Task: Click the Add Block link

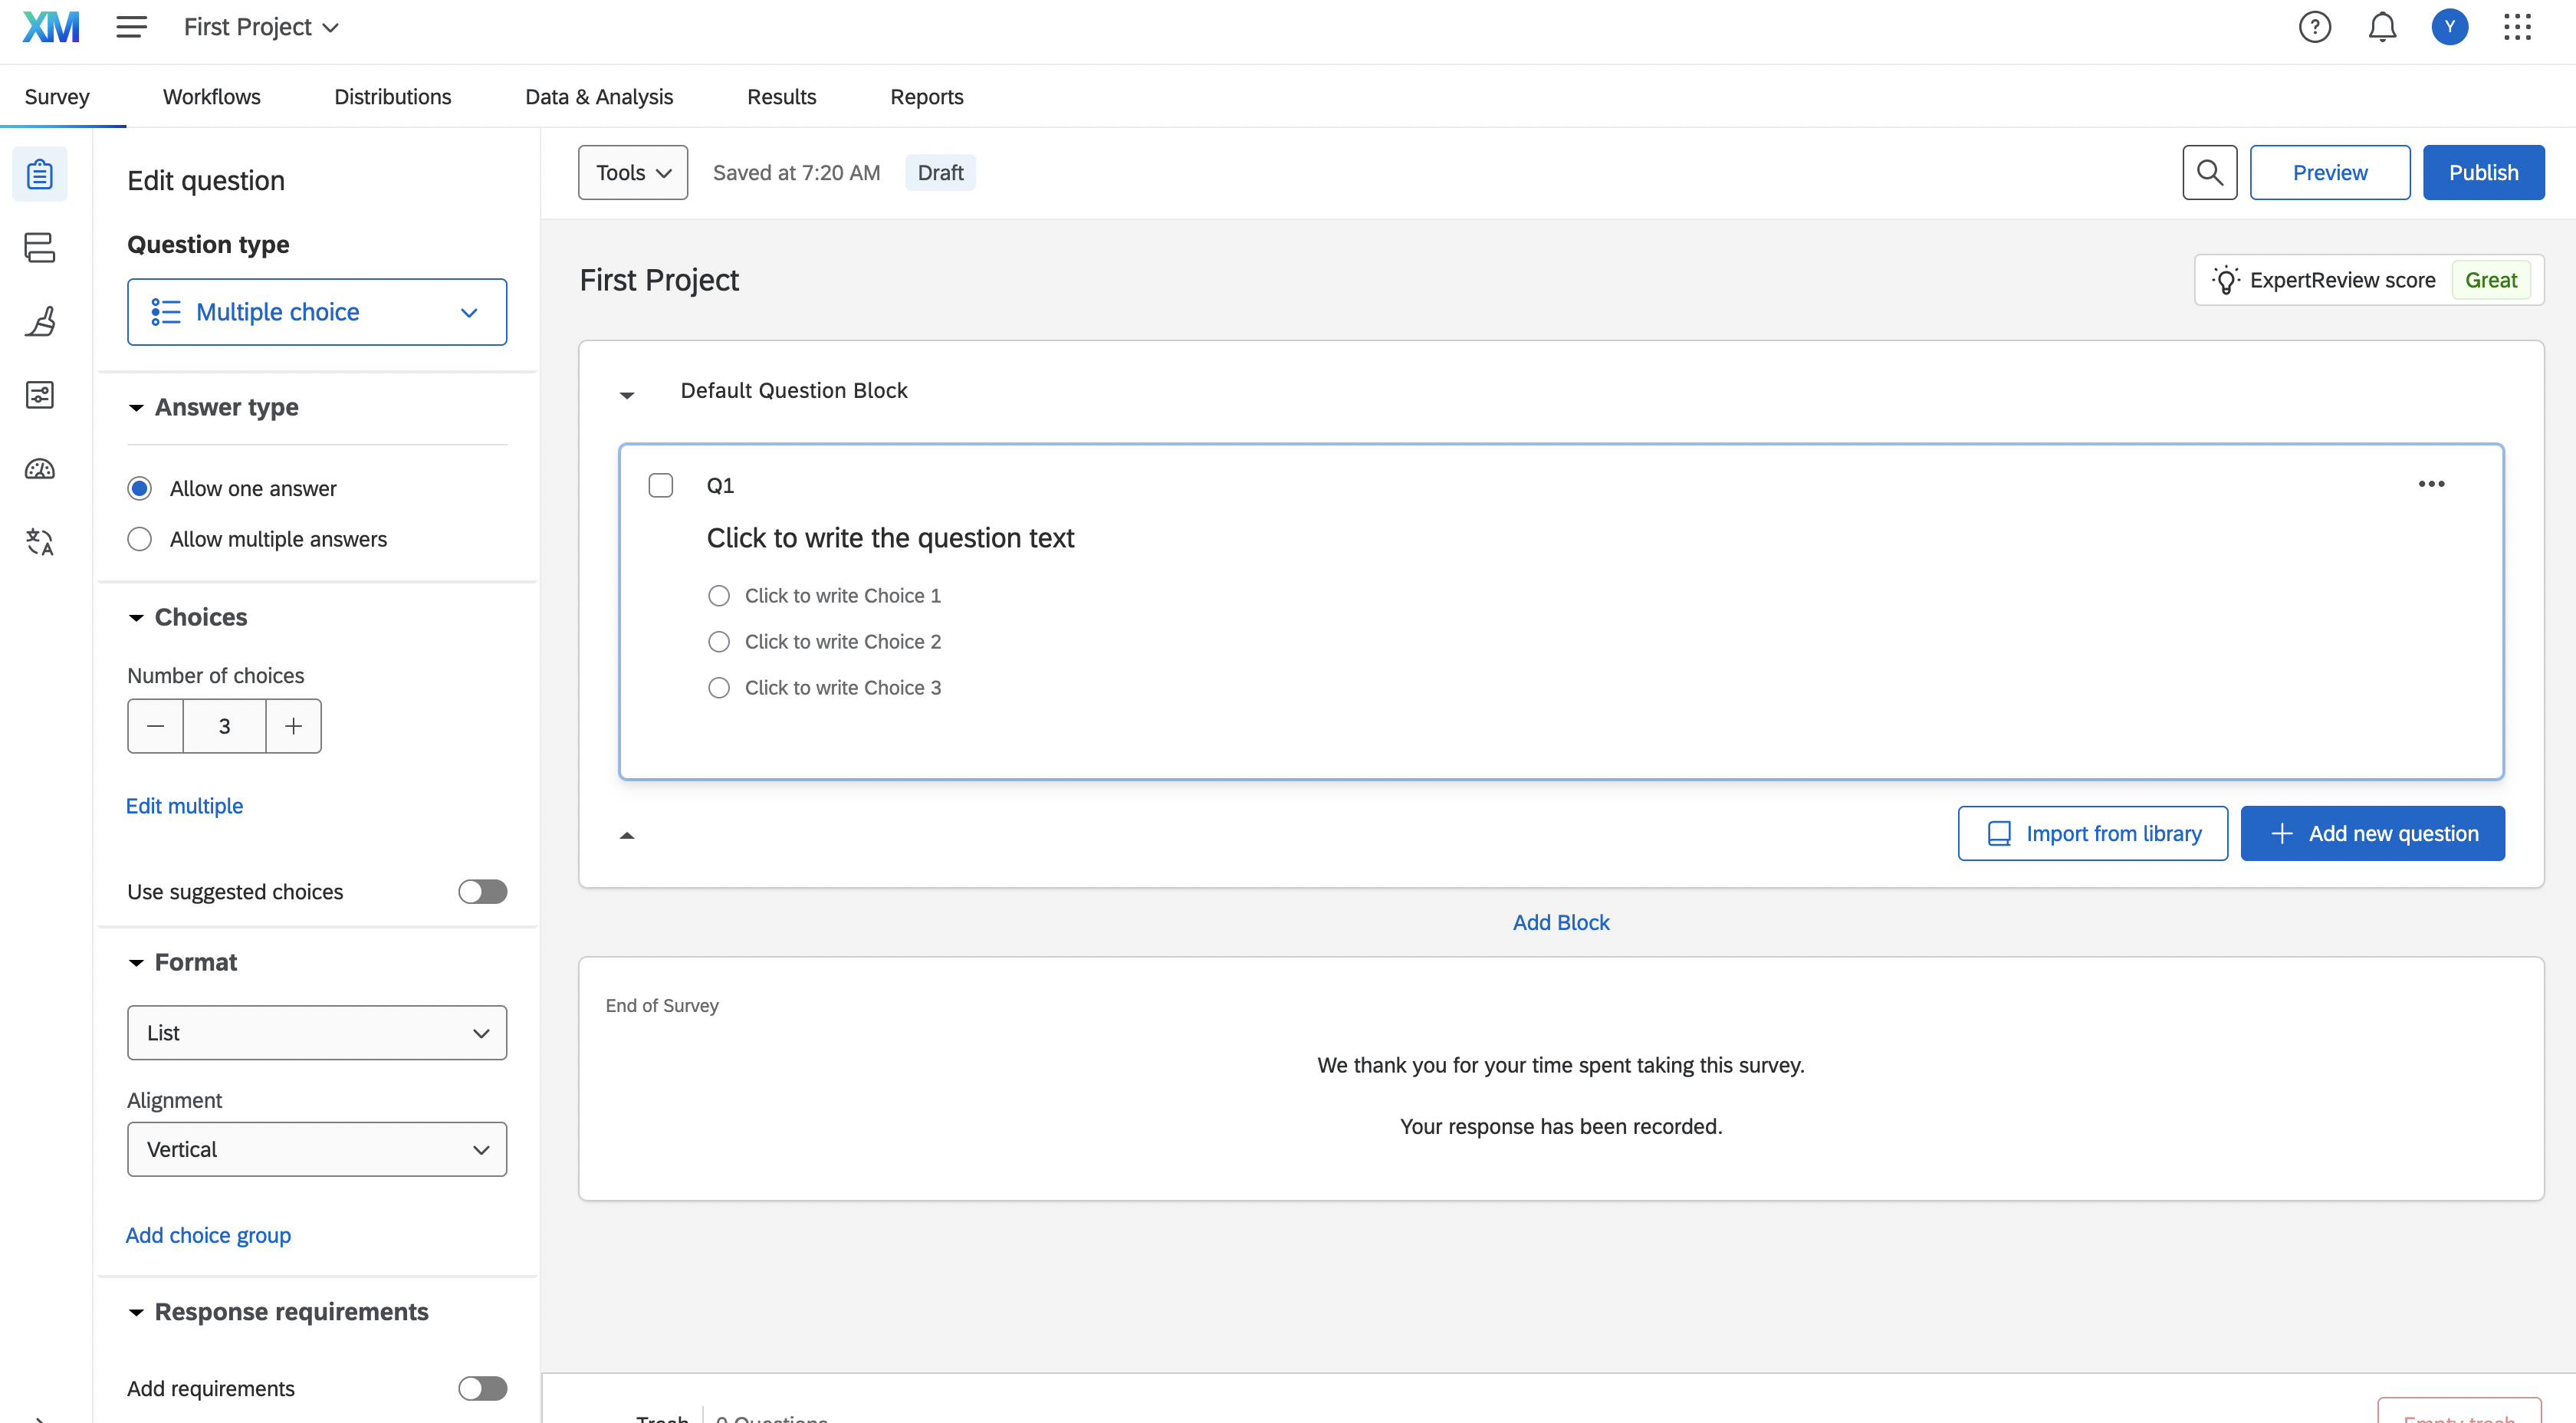Action: 1560,922
